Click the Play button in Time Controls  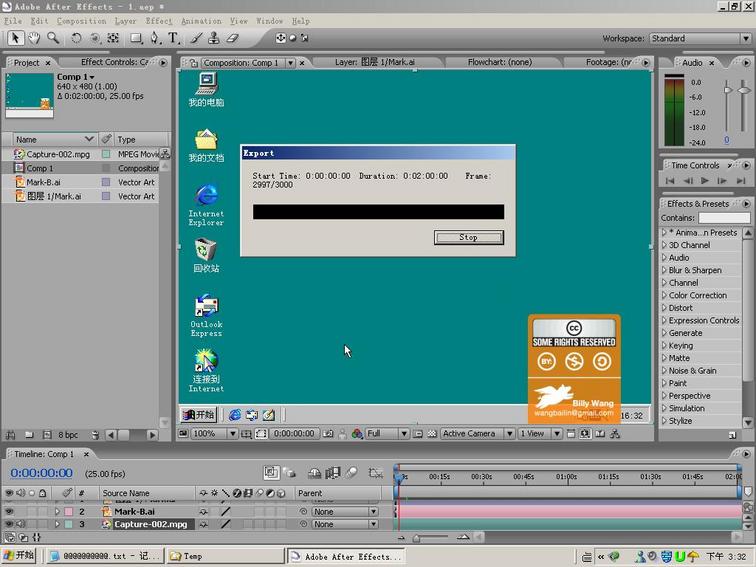click(704, 181)
